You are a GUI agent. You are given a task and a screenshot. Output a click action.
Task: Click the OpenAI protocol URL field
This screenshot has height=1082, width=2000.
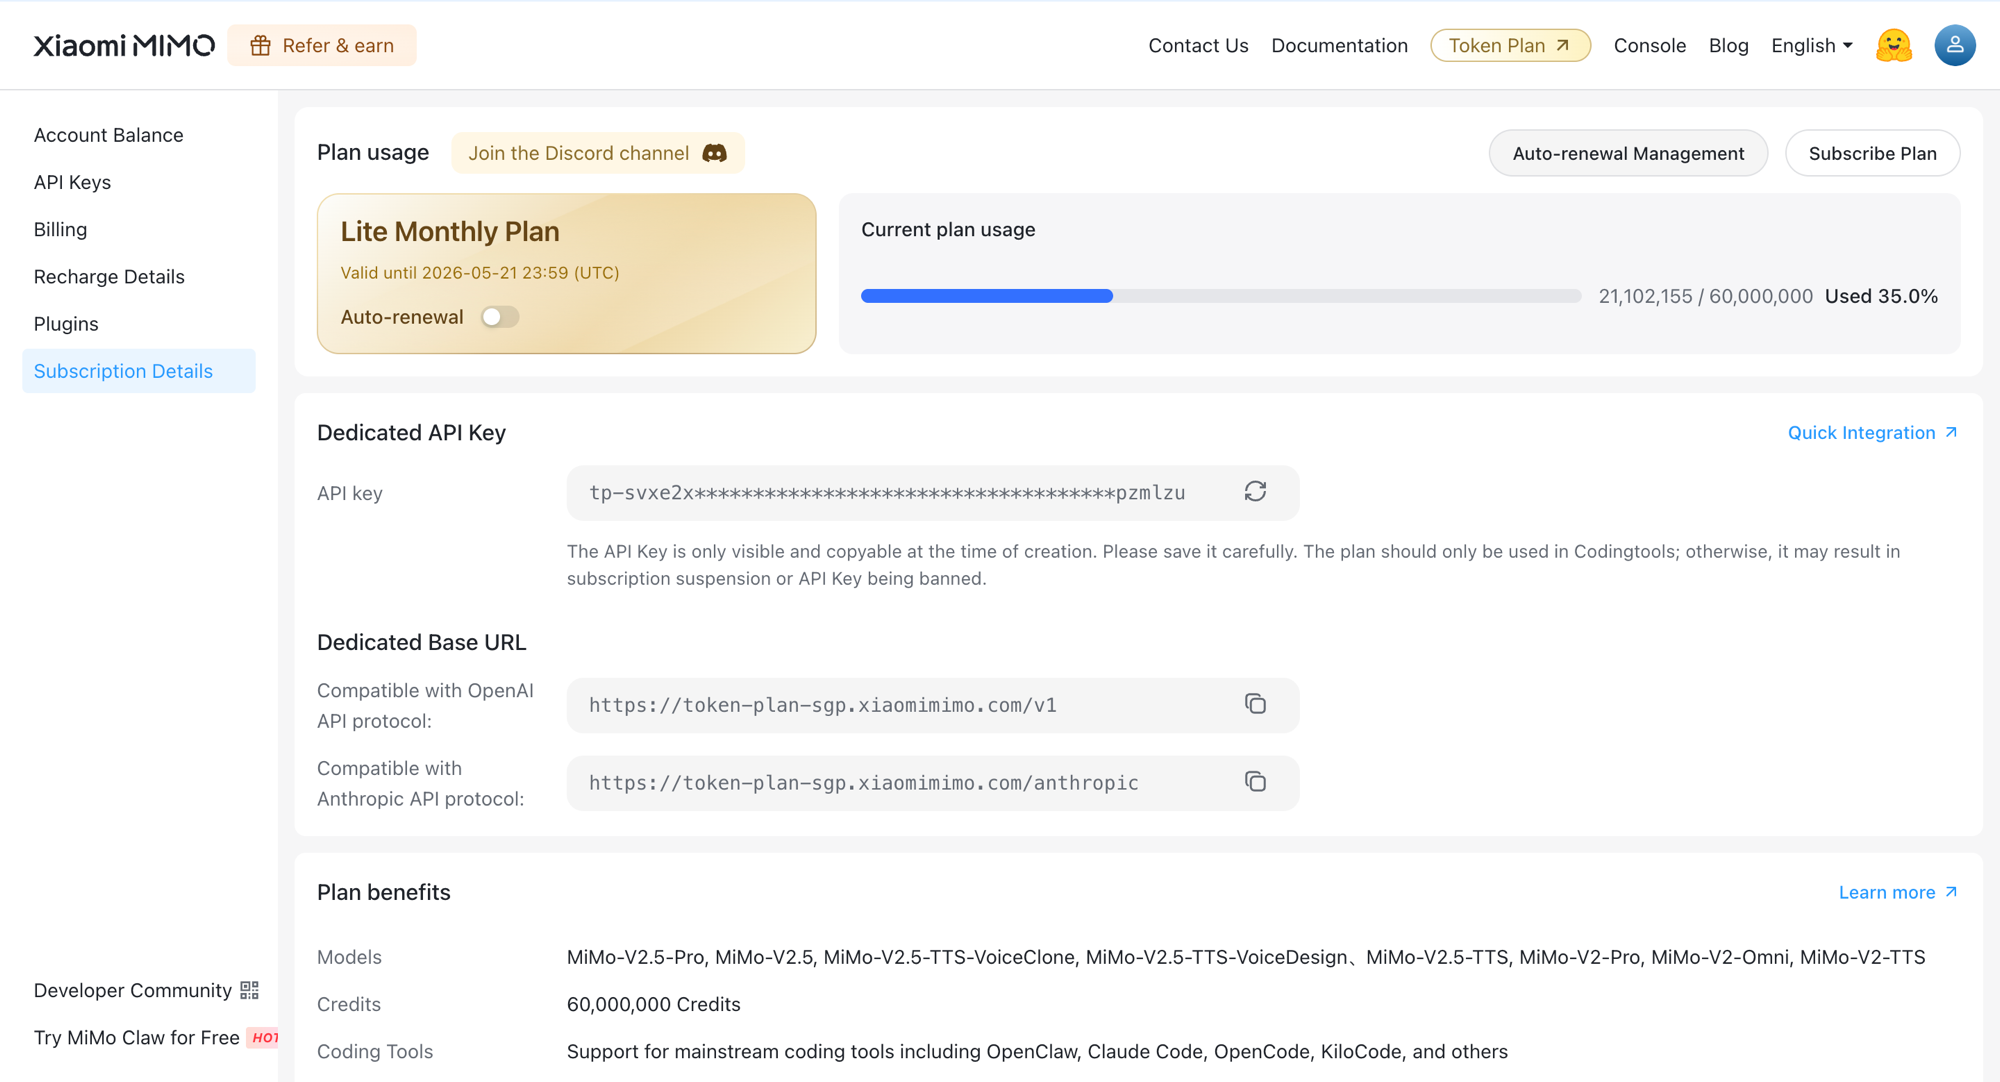pyautogui.click(x=933, y=705)
